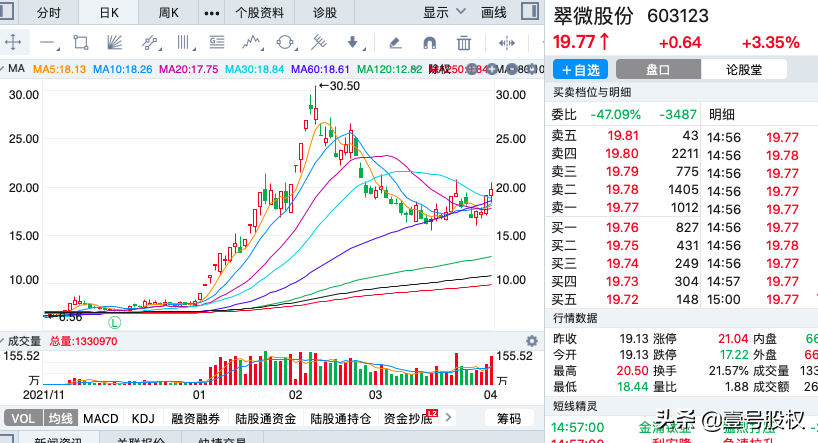Select the down arrow marker tool
Screen dimensions: 818x443
point(353,42)
